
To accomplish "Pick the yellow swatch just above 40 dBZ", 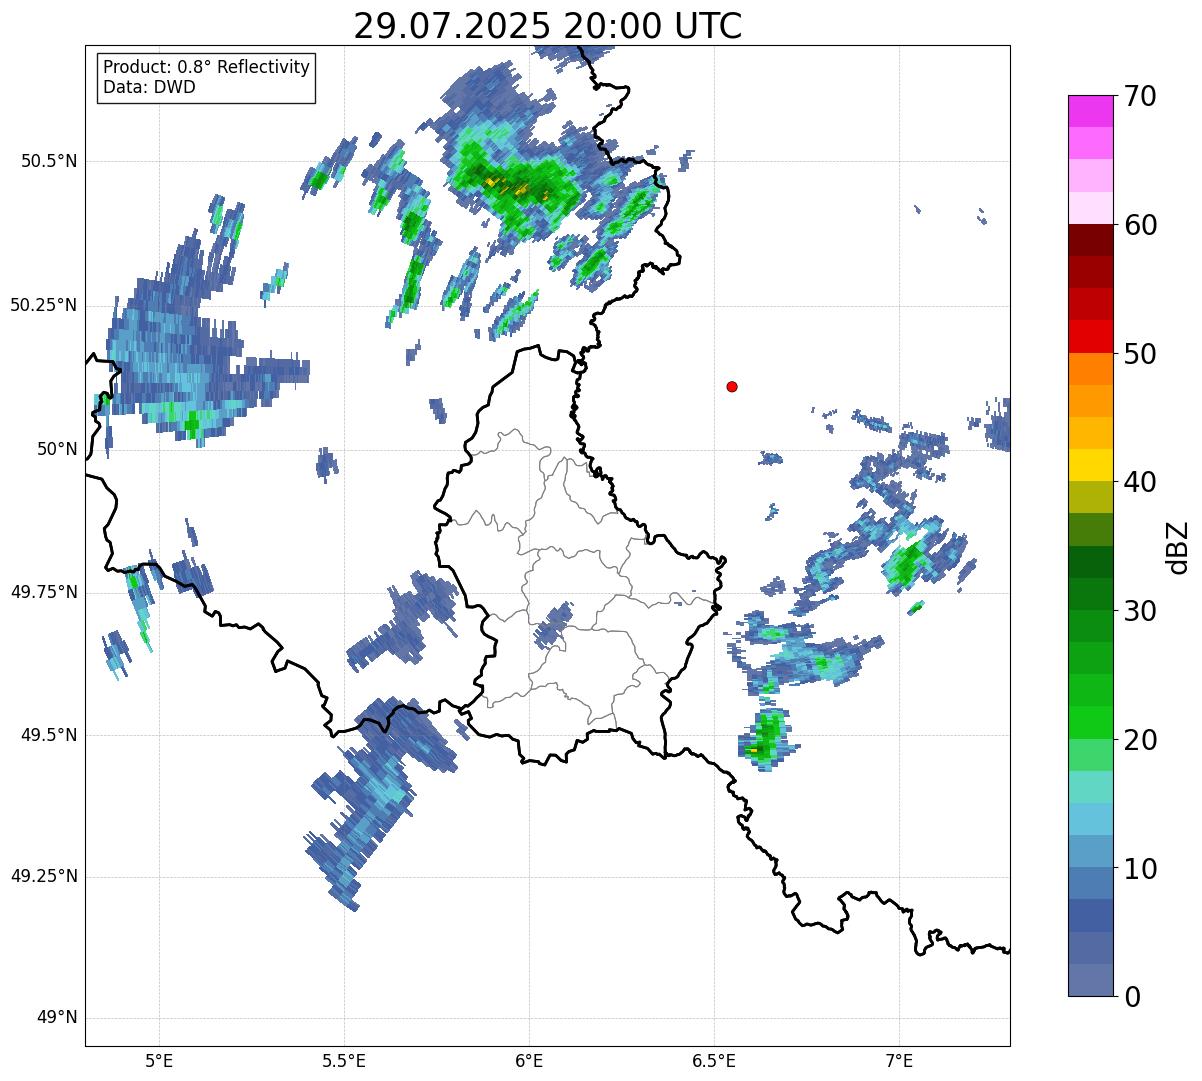I will pos(1090,465).
